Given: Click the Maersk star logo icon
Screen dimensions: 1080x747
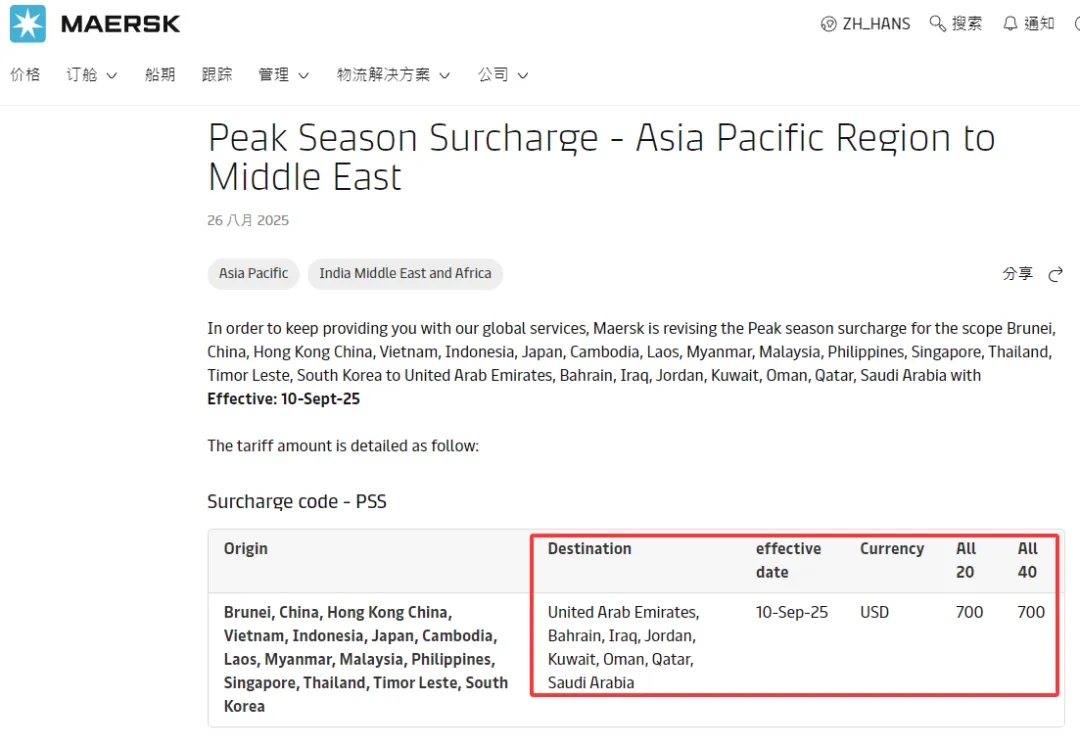Looking at the screenshot, I should point(28,24).
